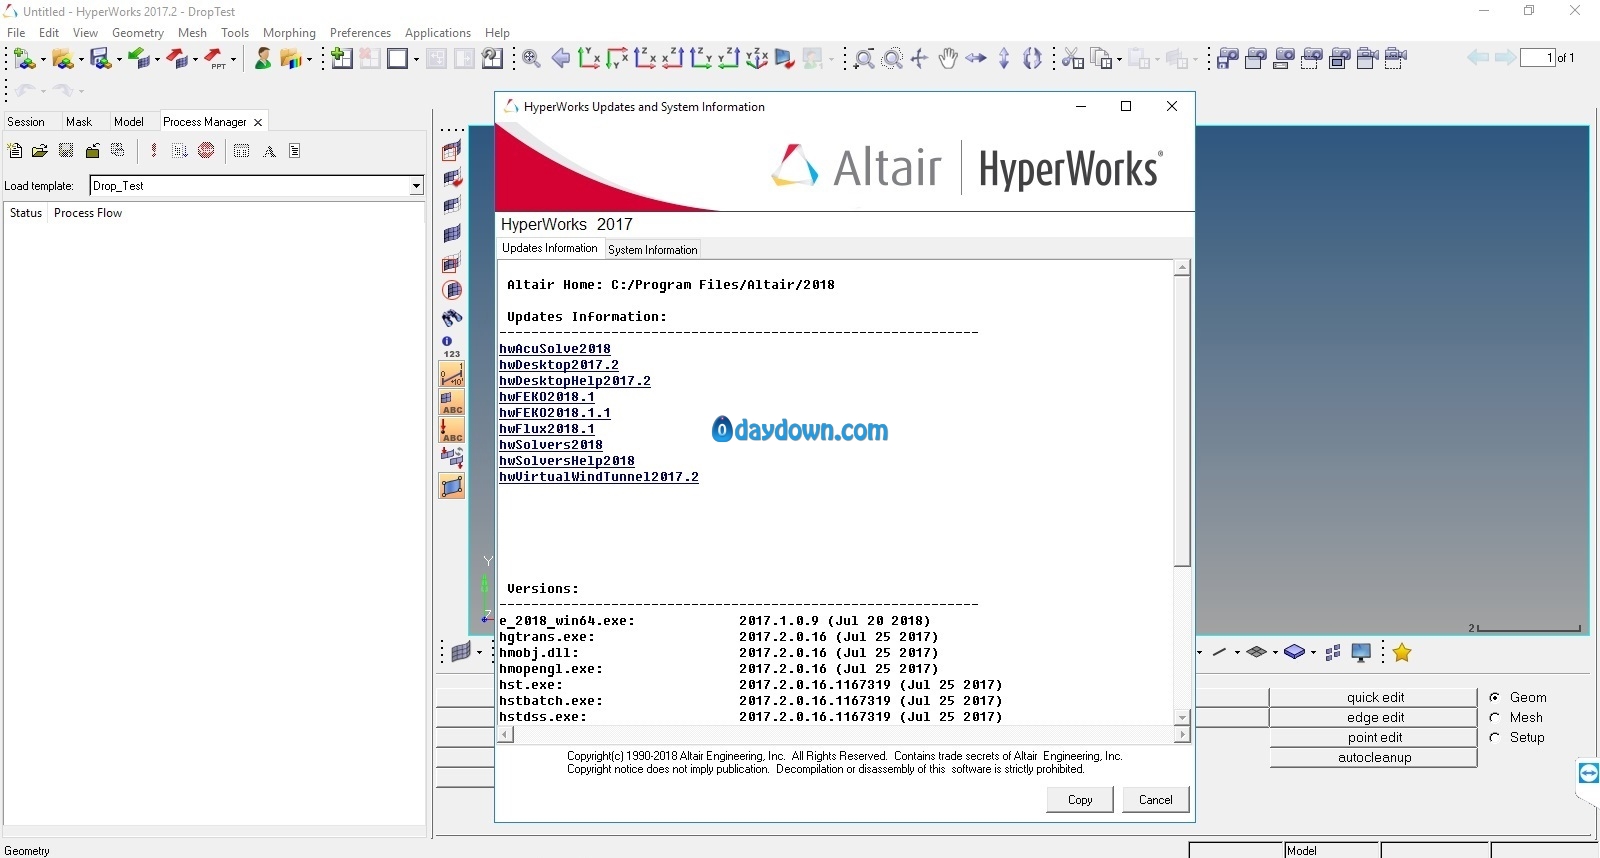
Task: Click the binoculars Find icon in vertical toolbar
Action: tap(452, 318)
